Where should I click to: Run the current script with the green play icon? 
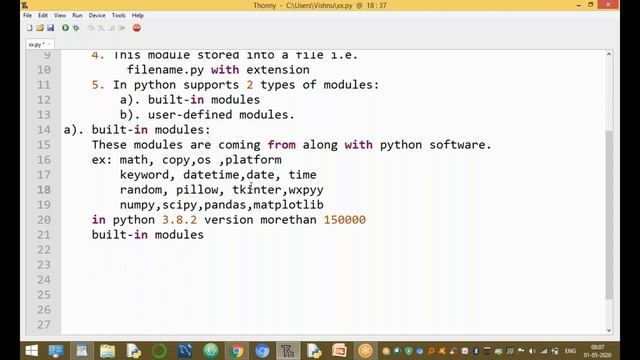pos(65,28)
